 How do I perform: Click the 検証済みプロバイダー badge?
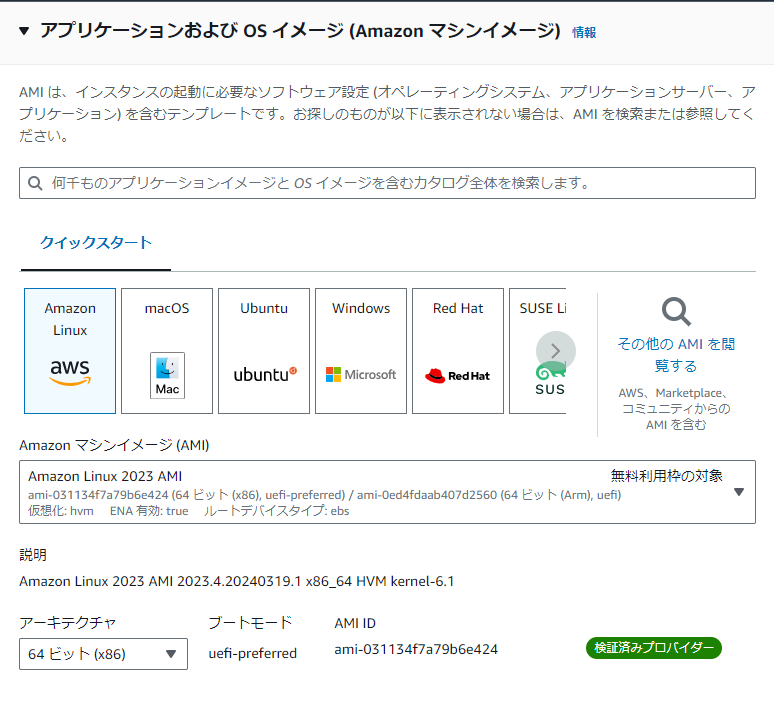pyautogui.click(x=654, y=648)
